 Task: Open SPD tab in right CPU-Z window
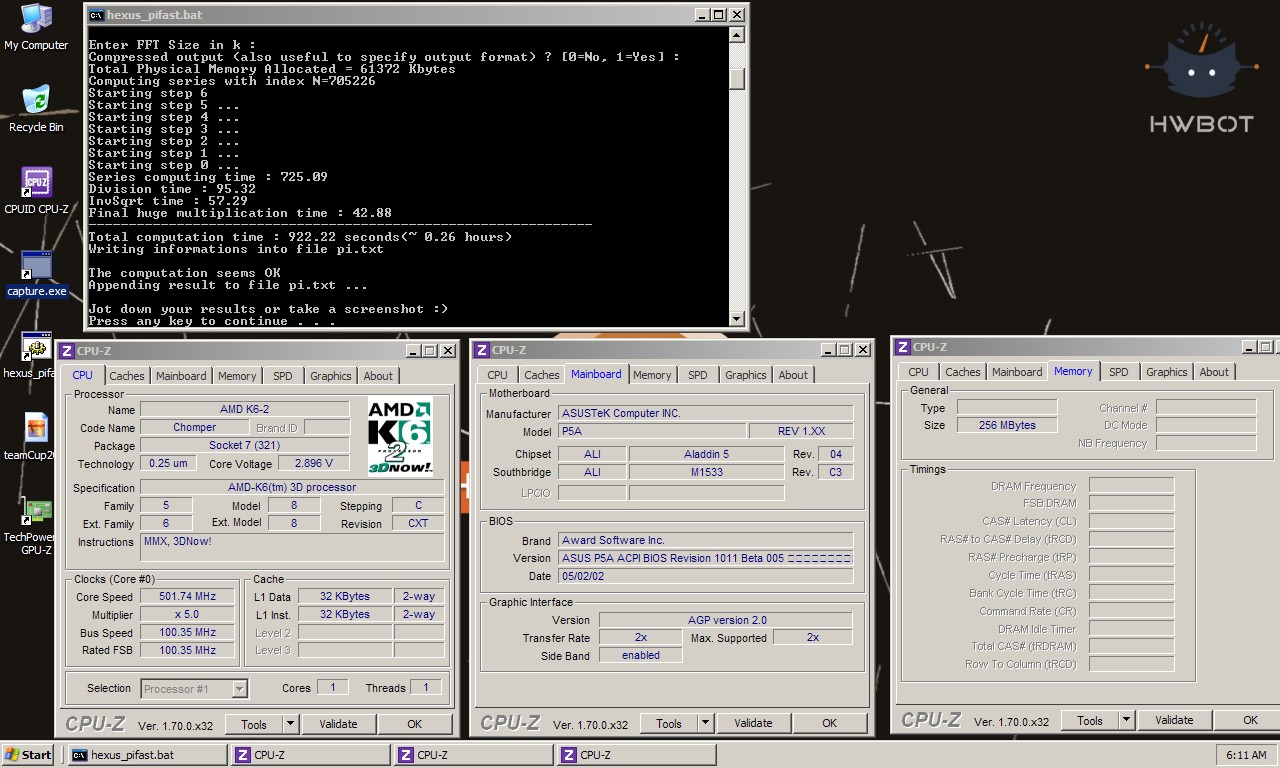1119,372
